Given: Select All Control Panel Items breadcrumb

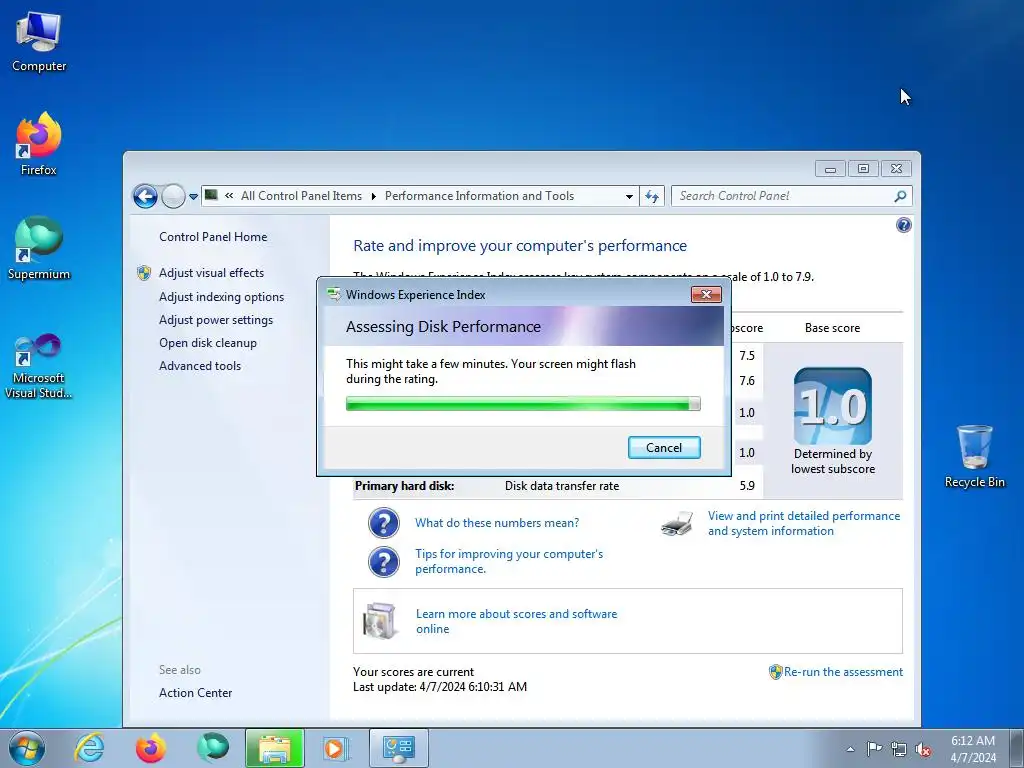Looking at the screenshot, I should (301, 196).
